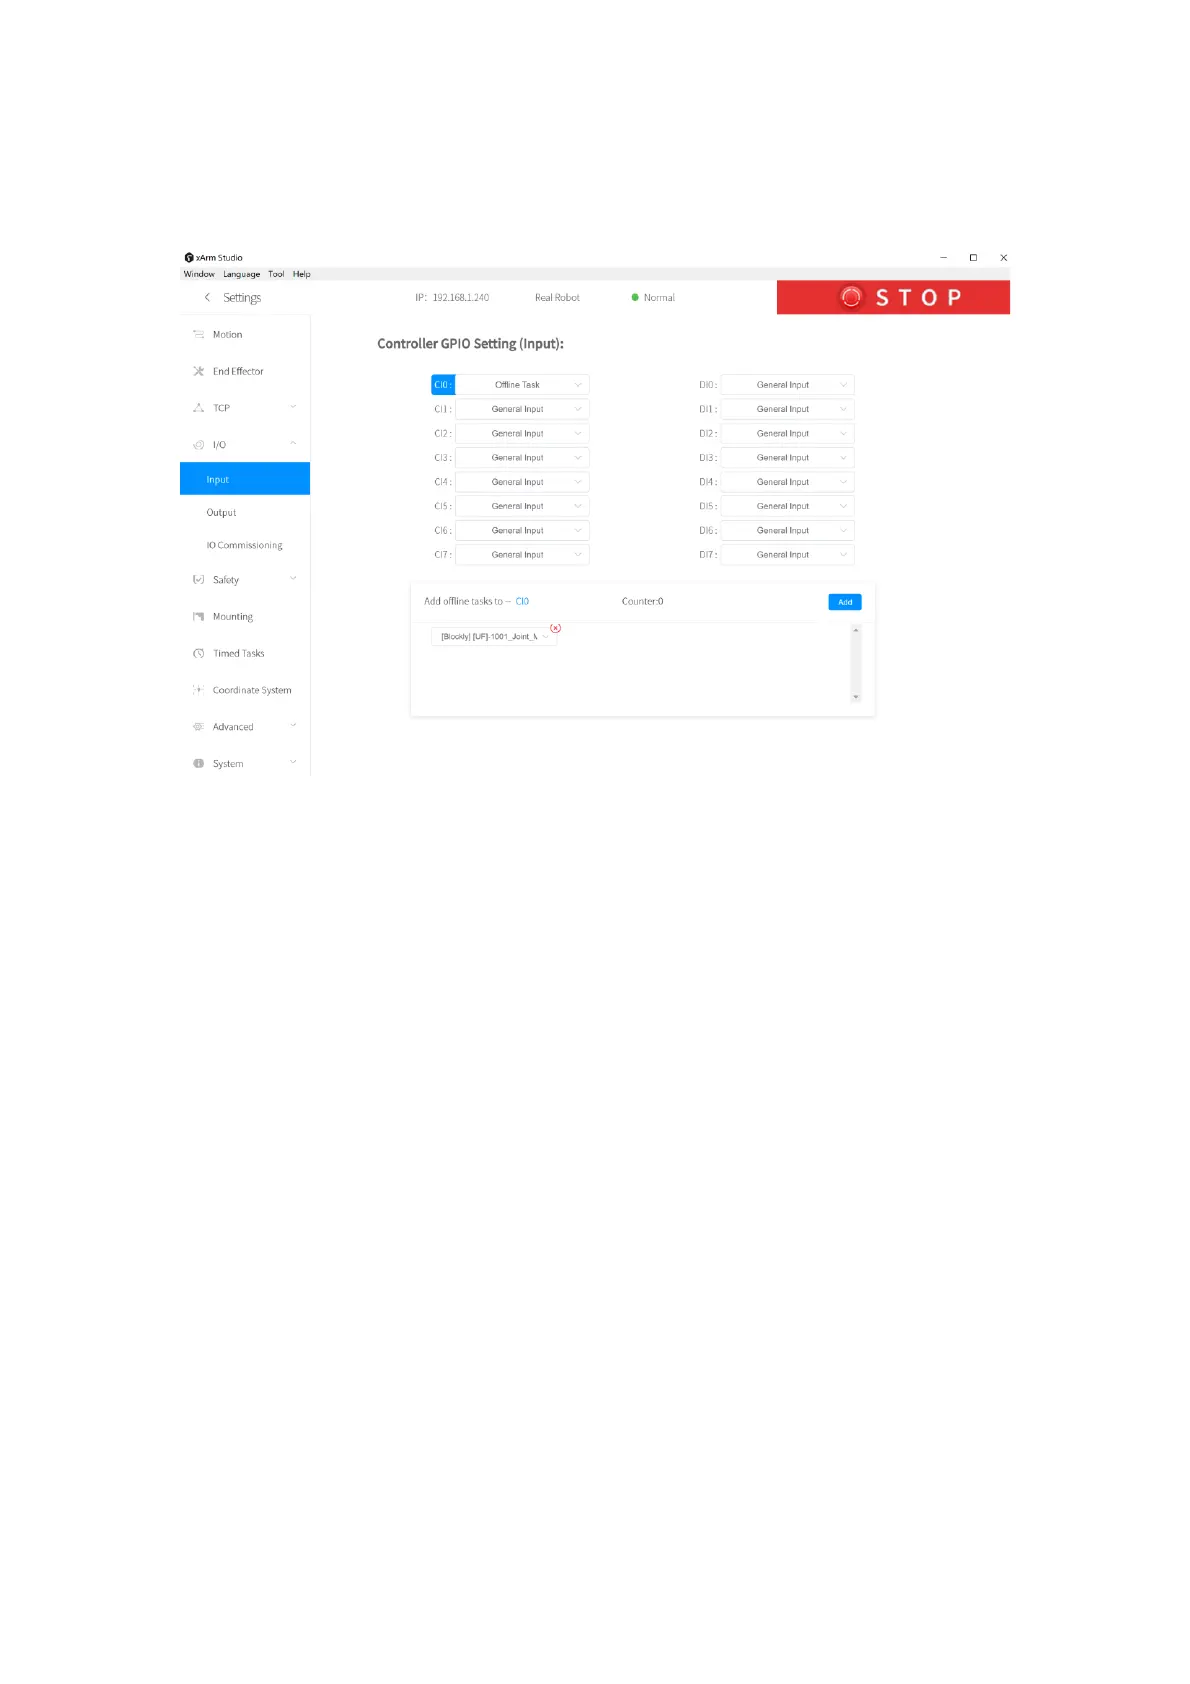
Task: Click the TCP sidebar icon
Action: point(198,408)
